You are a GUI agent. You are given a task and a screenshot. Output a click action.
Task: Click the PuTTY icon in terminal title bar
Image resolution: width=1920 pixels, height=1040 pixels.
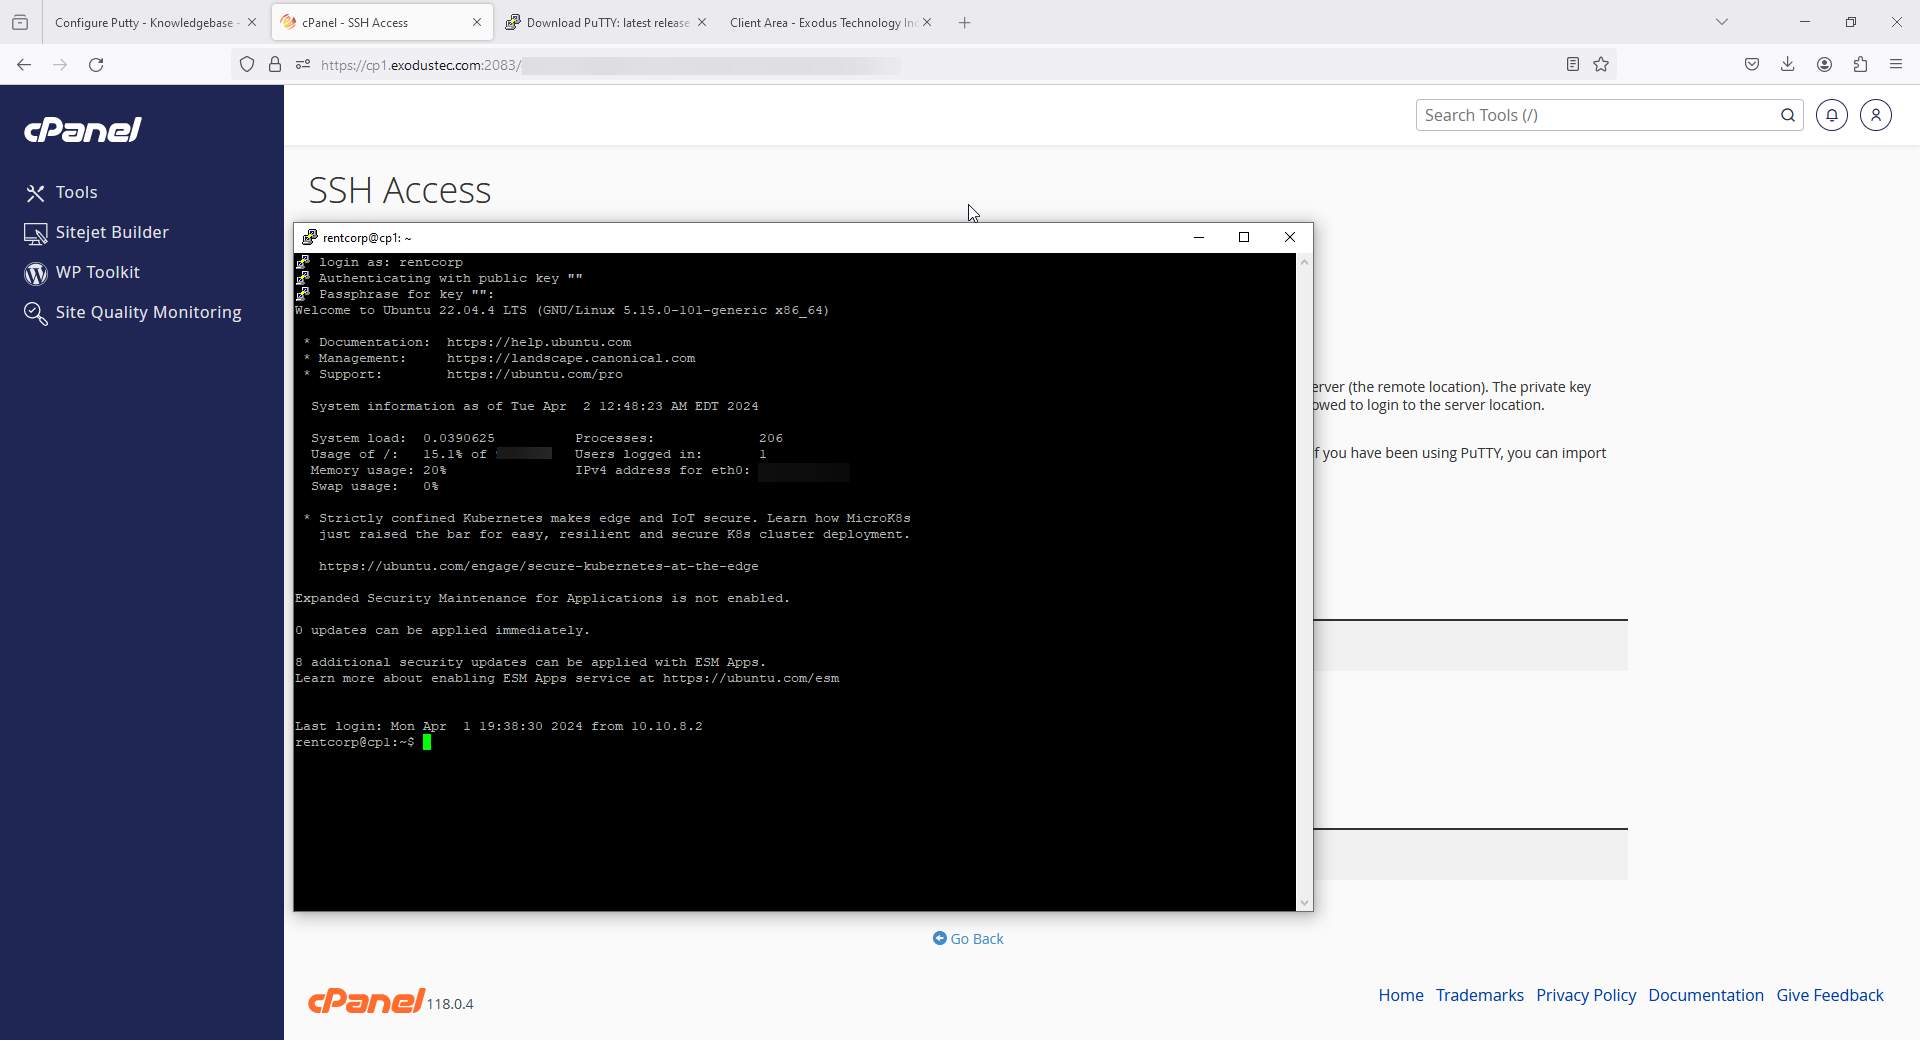(309, 237)
